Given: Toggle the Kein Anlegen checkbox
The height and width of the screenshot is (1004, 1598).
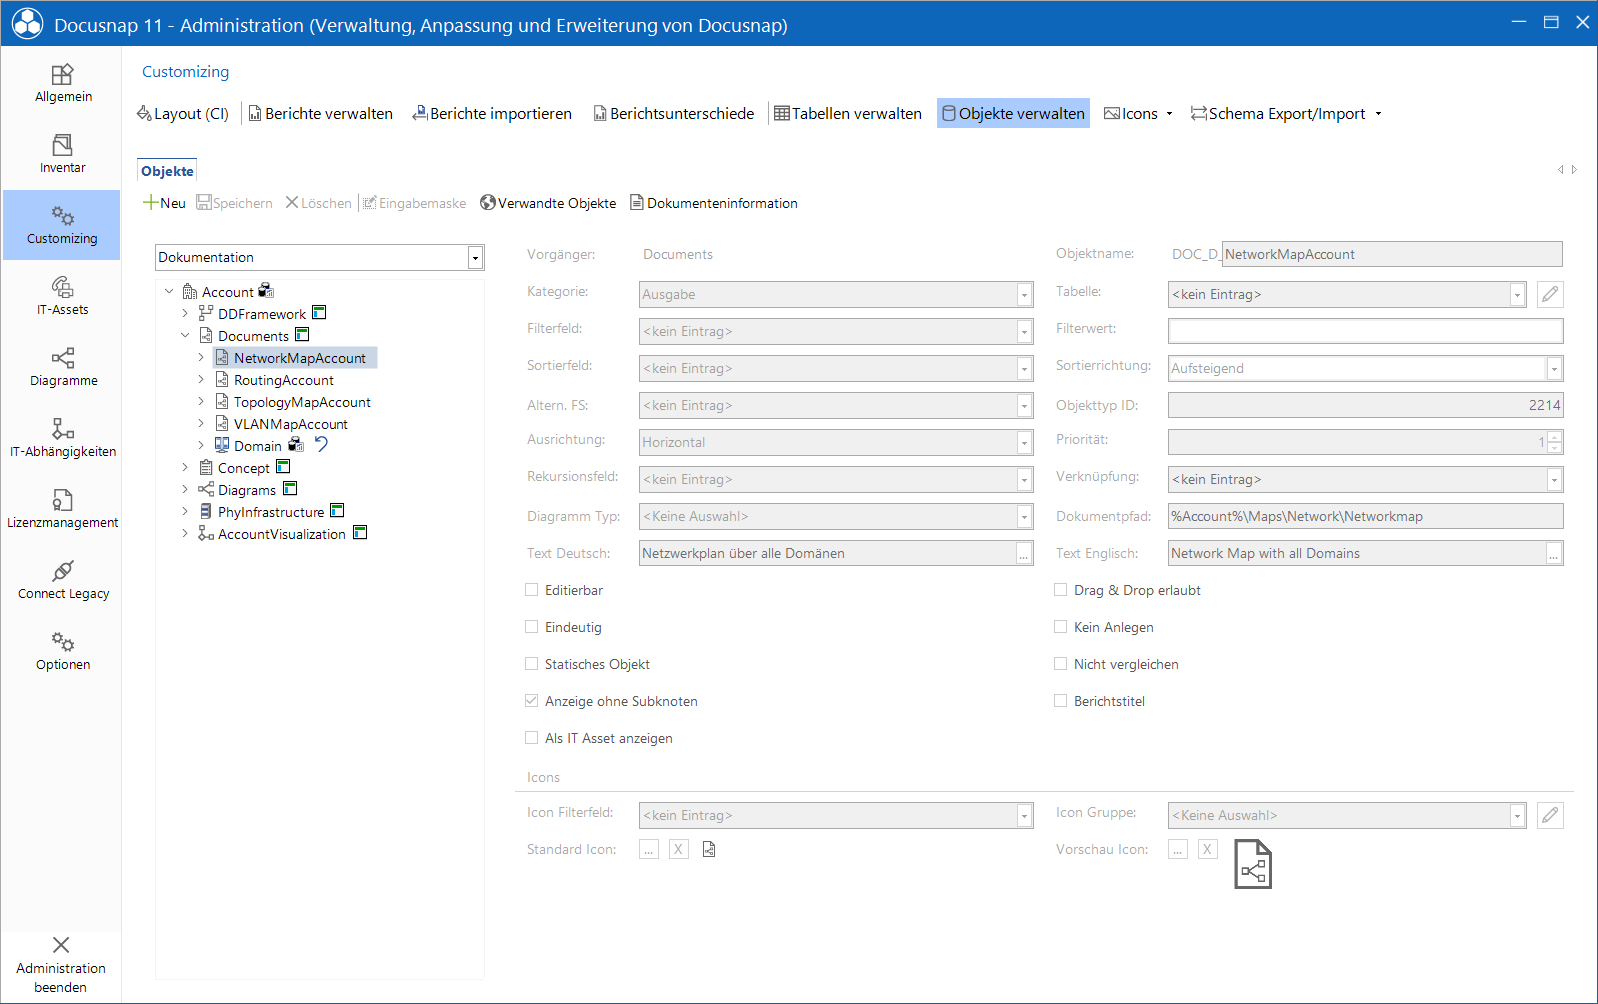Looking at the screenshot, I should point(1061,627).
